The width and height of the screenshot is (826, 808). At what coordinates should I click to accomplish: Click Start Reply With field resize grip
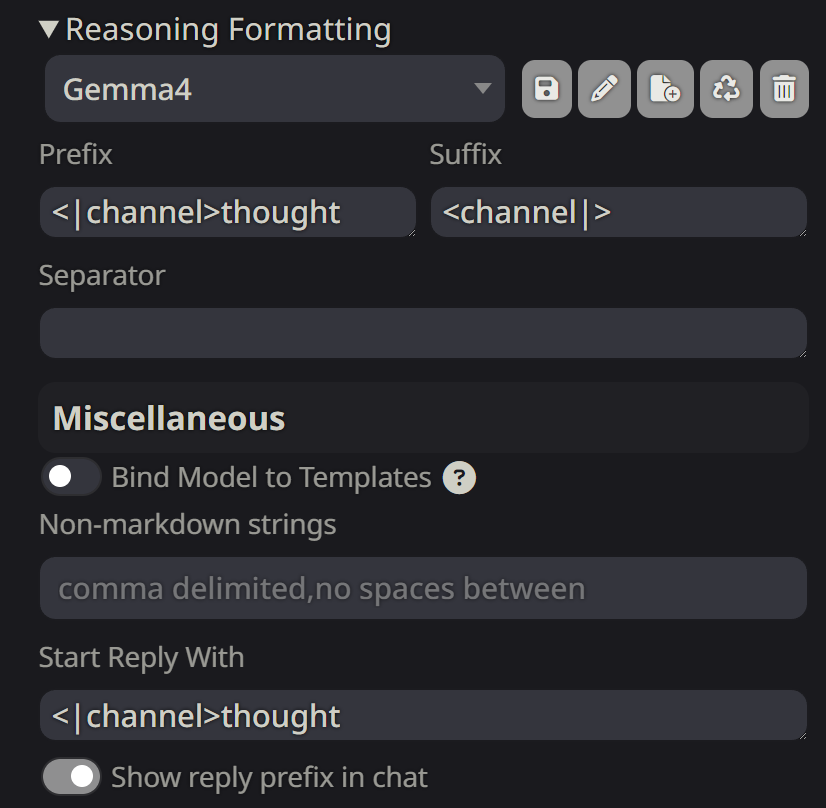click(x=801, y=736)
